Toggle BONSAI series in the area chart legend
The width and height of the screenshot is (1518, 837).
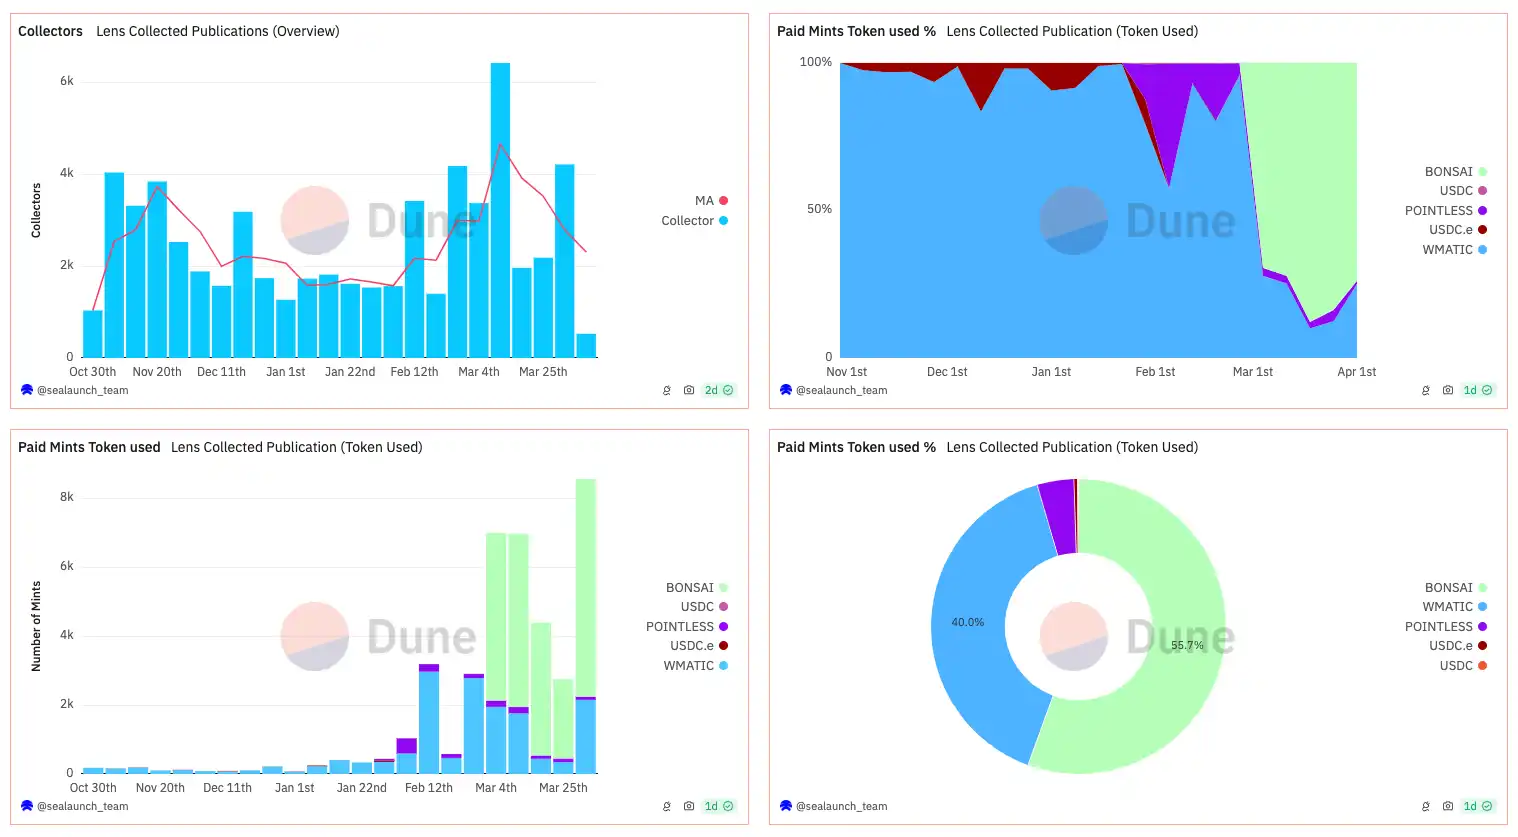pyautogui.click(x=1455, y=172)
